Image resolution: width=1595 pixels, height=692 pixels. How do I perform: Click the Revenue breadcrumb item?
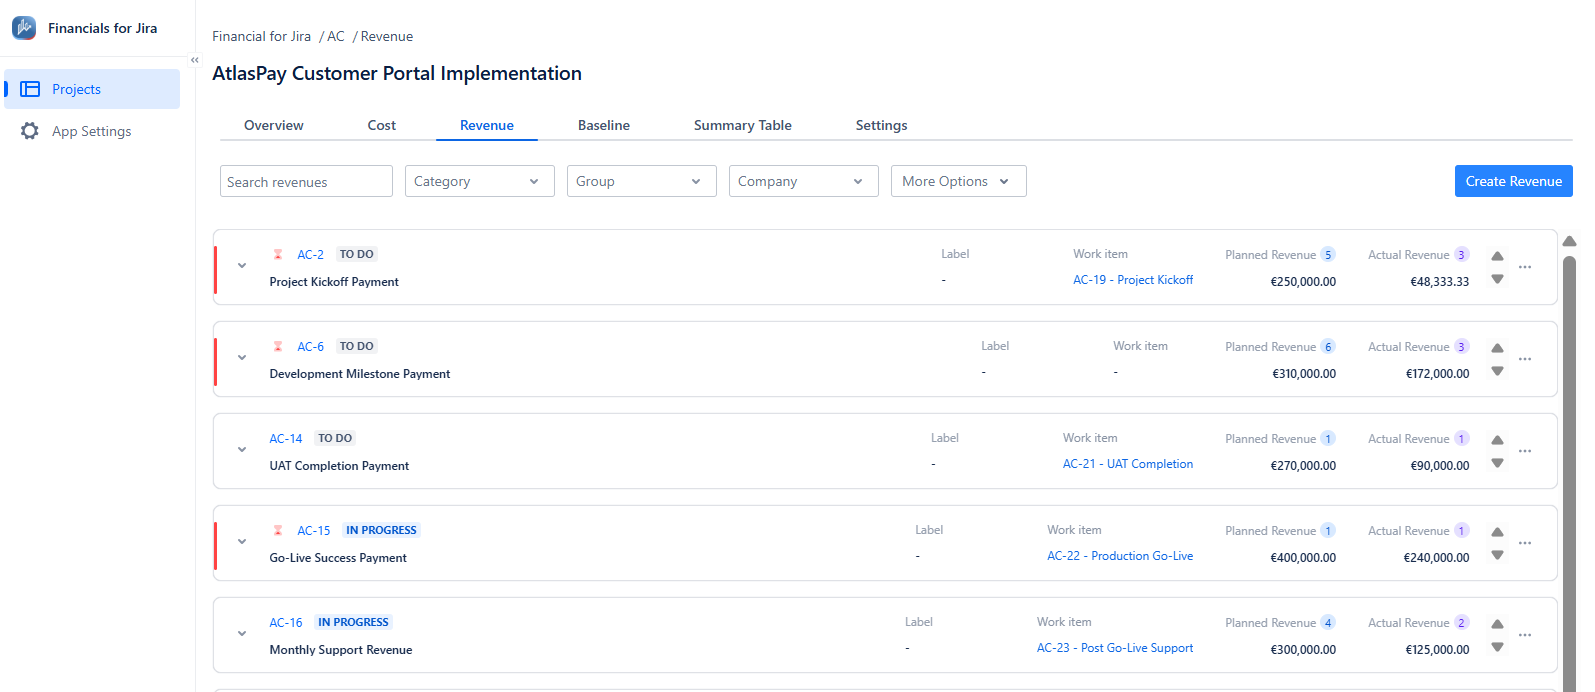pyautogui.click(x=387, y=36)
